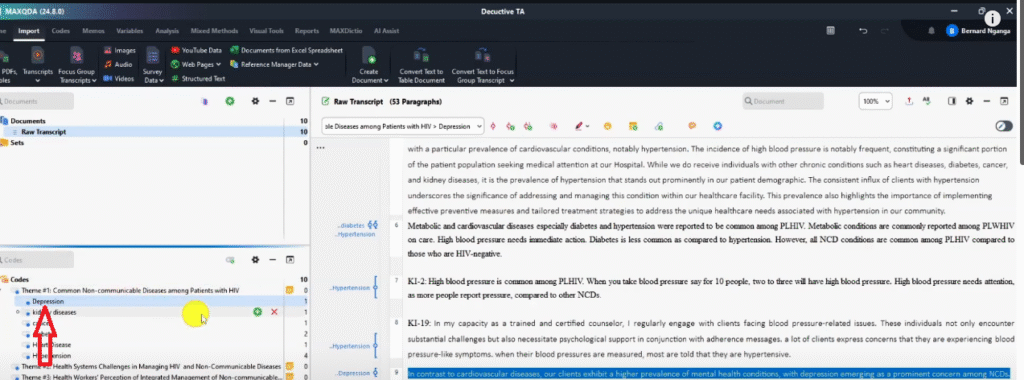Open Reference Manager Data dropdown
Image resolution: width=1024 pixels, height=380 pixels.
(x=274, y=64)
